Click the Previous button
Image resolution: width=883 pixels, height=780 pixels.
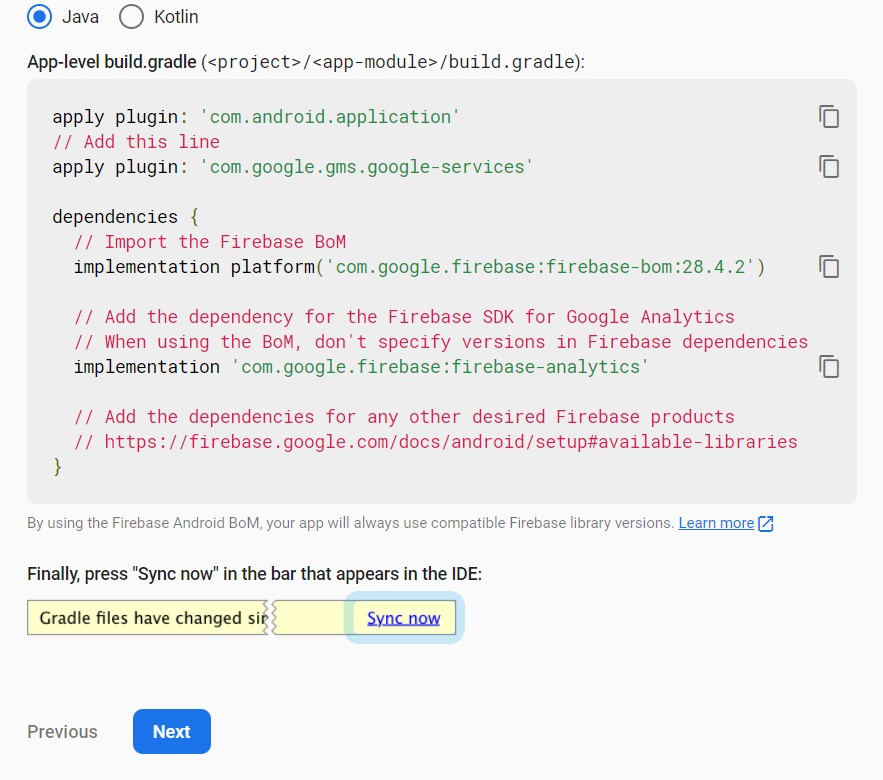coord(62,731)
